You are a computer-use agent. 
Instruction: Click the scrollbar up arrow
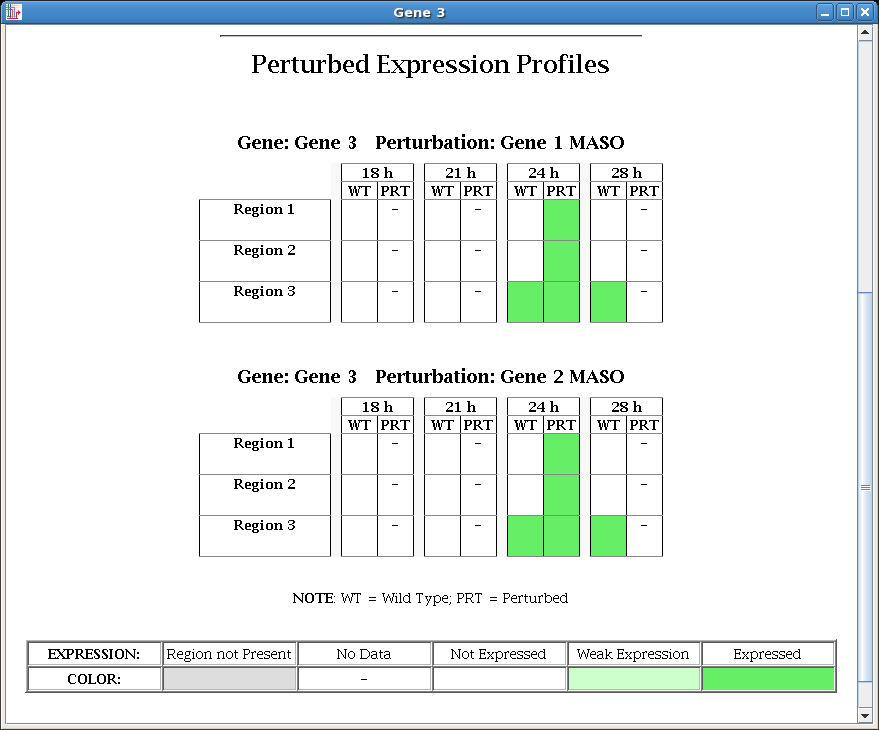pyautogui.click(x=865, y=33)
